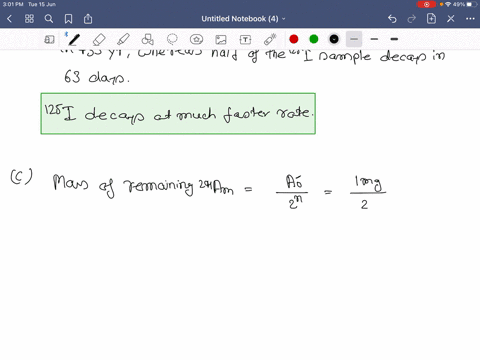The image size is (480, 360).
Task: Open the page thumbnails grid view
Action: 29,19
